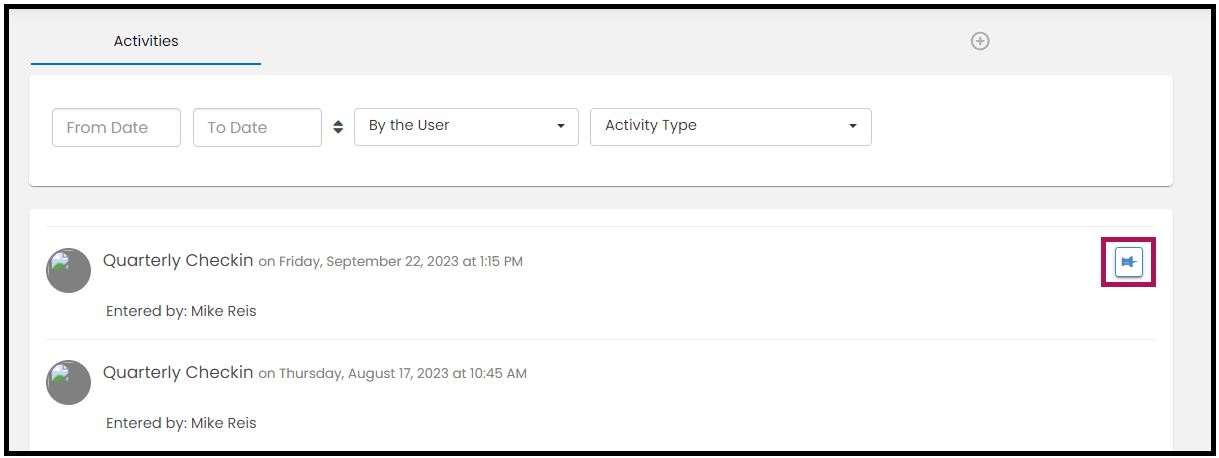Viewport: 1219px width, 458px height.
Task: Click the By the User dropdown arrow
Action: tap(561, 127)
